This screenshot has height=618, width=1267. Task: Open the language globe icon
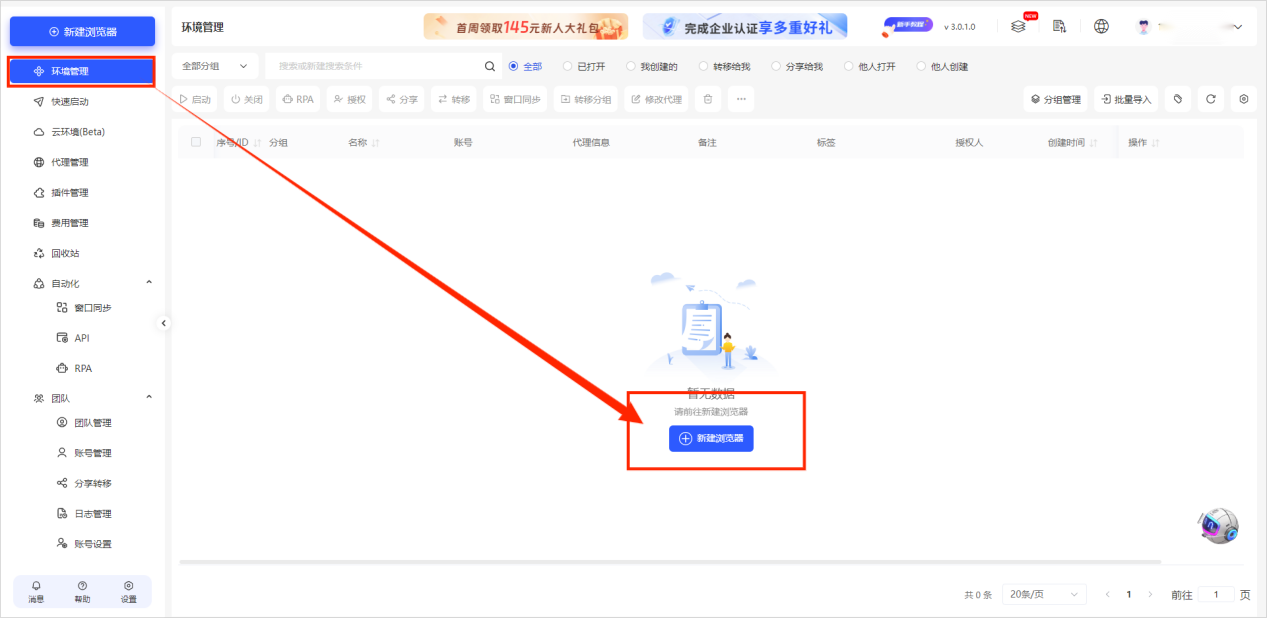click(1101, 27)
